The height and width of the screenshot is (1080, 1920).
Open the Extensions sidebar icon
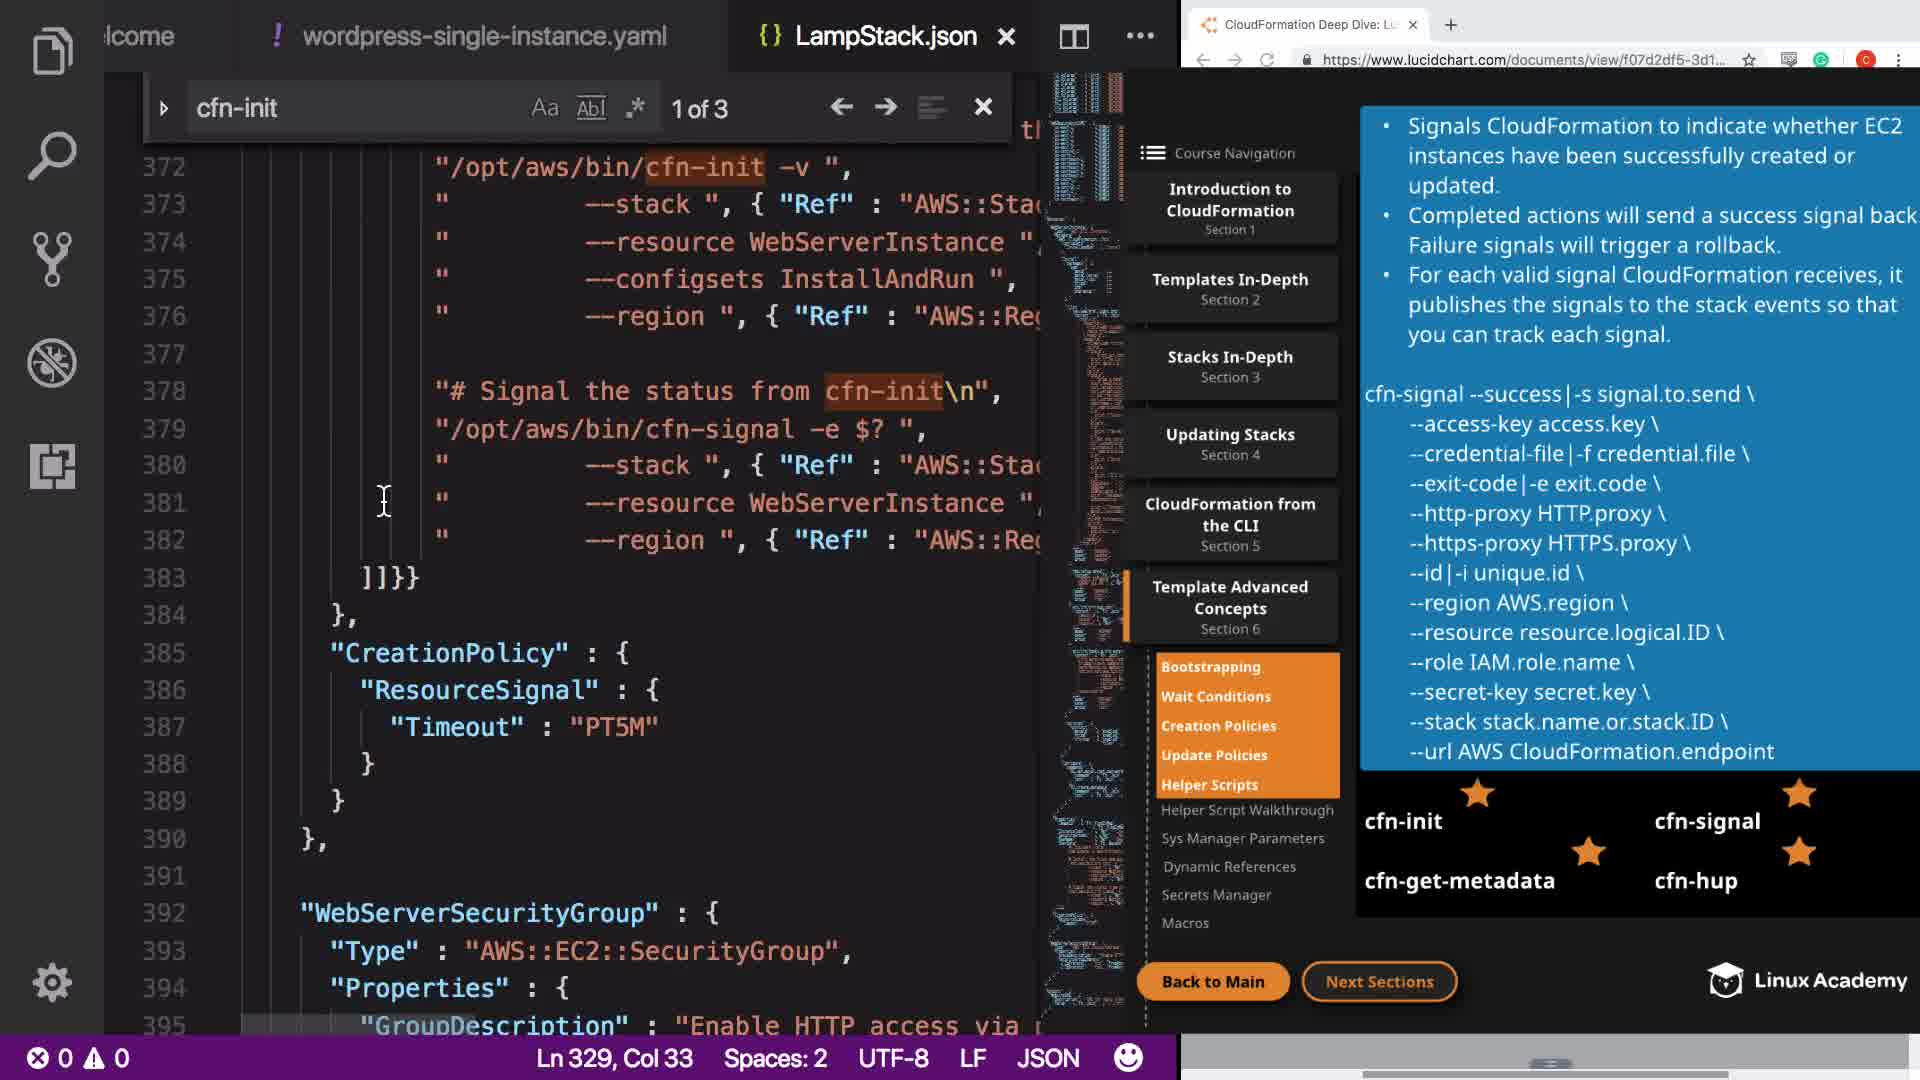[52, 466]
